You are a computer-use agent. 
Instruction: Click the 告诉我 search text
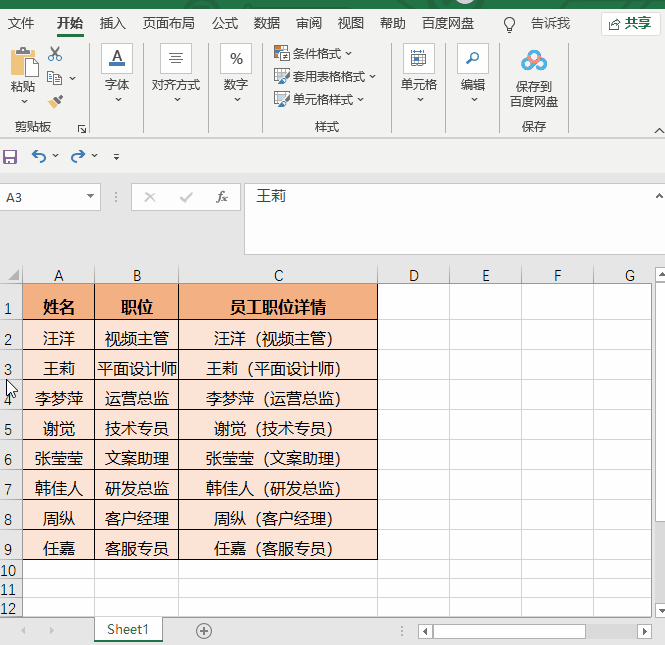coord(550,23)
